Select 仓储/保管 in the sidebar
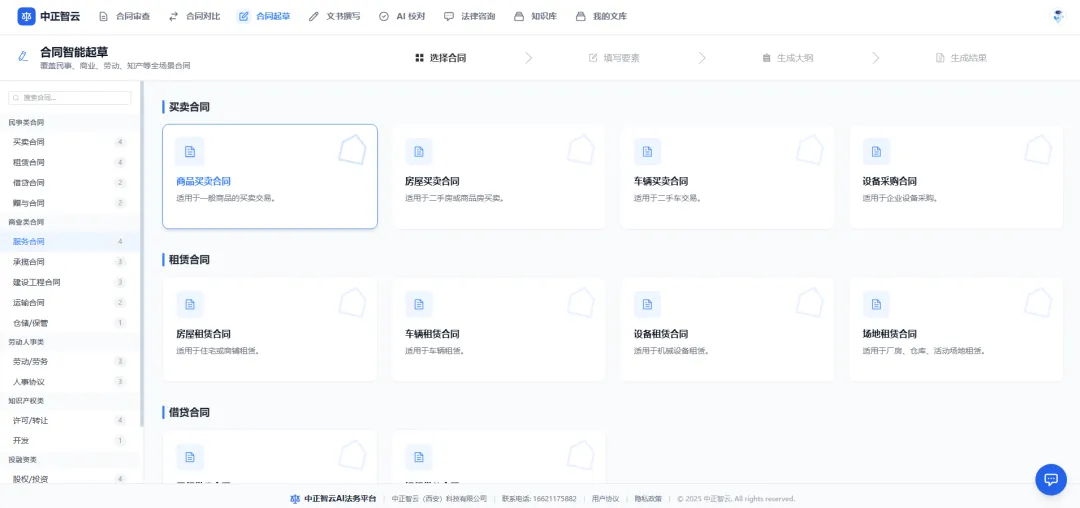The height and width of the screenshot is (508, 1080). [70, 323]
